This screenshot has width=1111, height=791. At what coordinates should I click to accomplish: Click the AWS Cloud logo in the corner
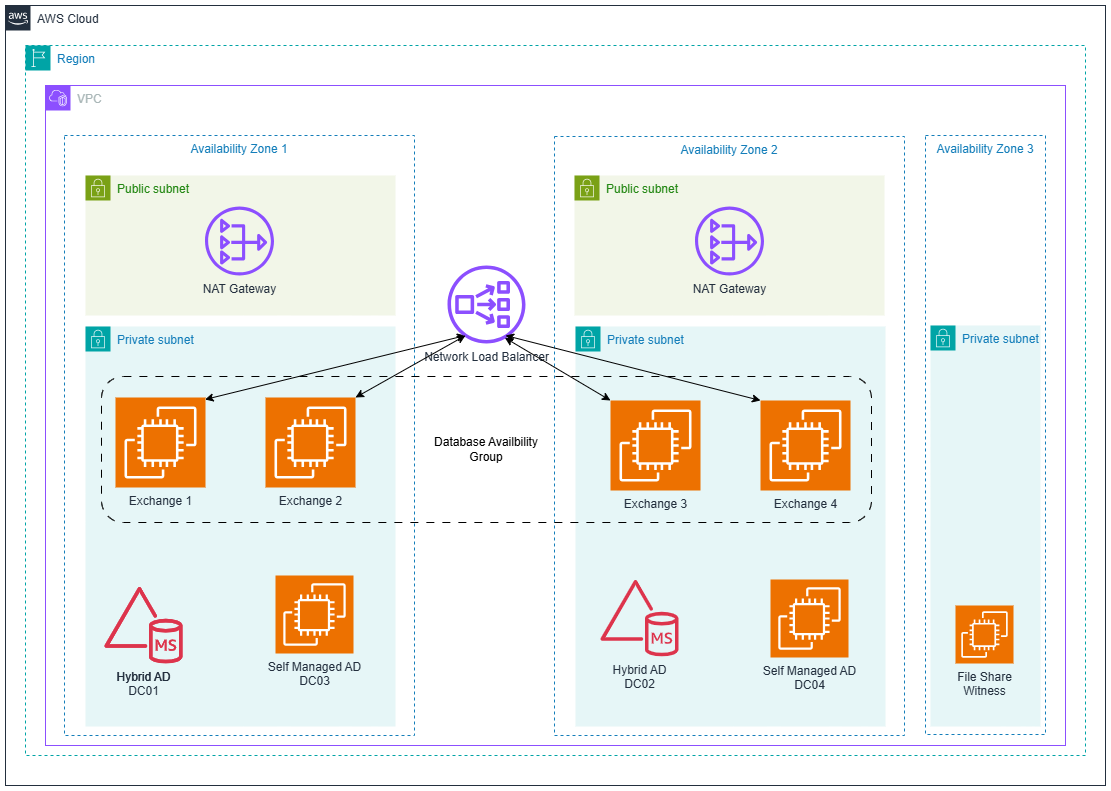tap(17, 18)
